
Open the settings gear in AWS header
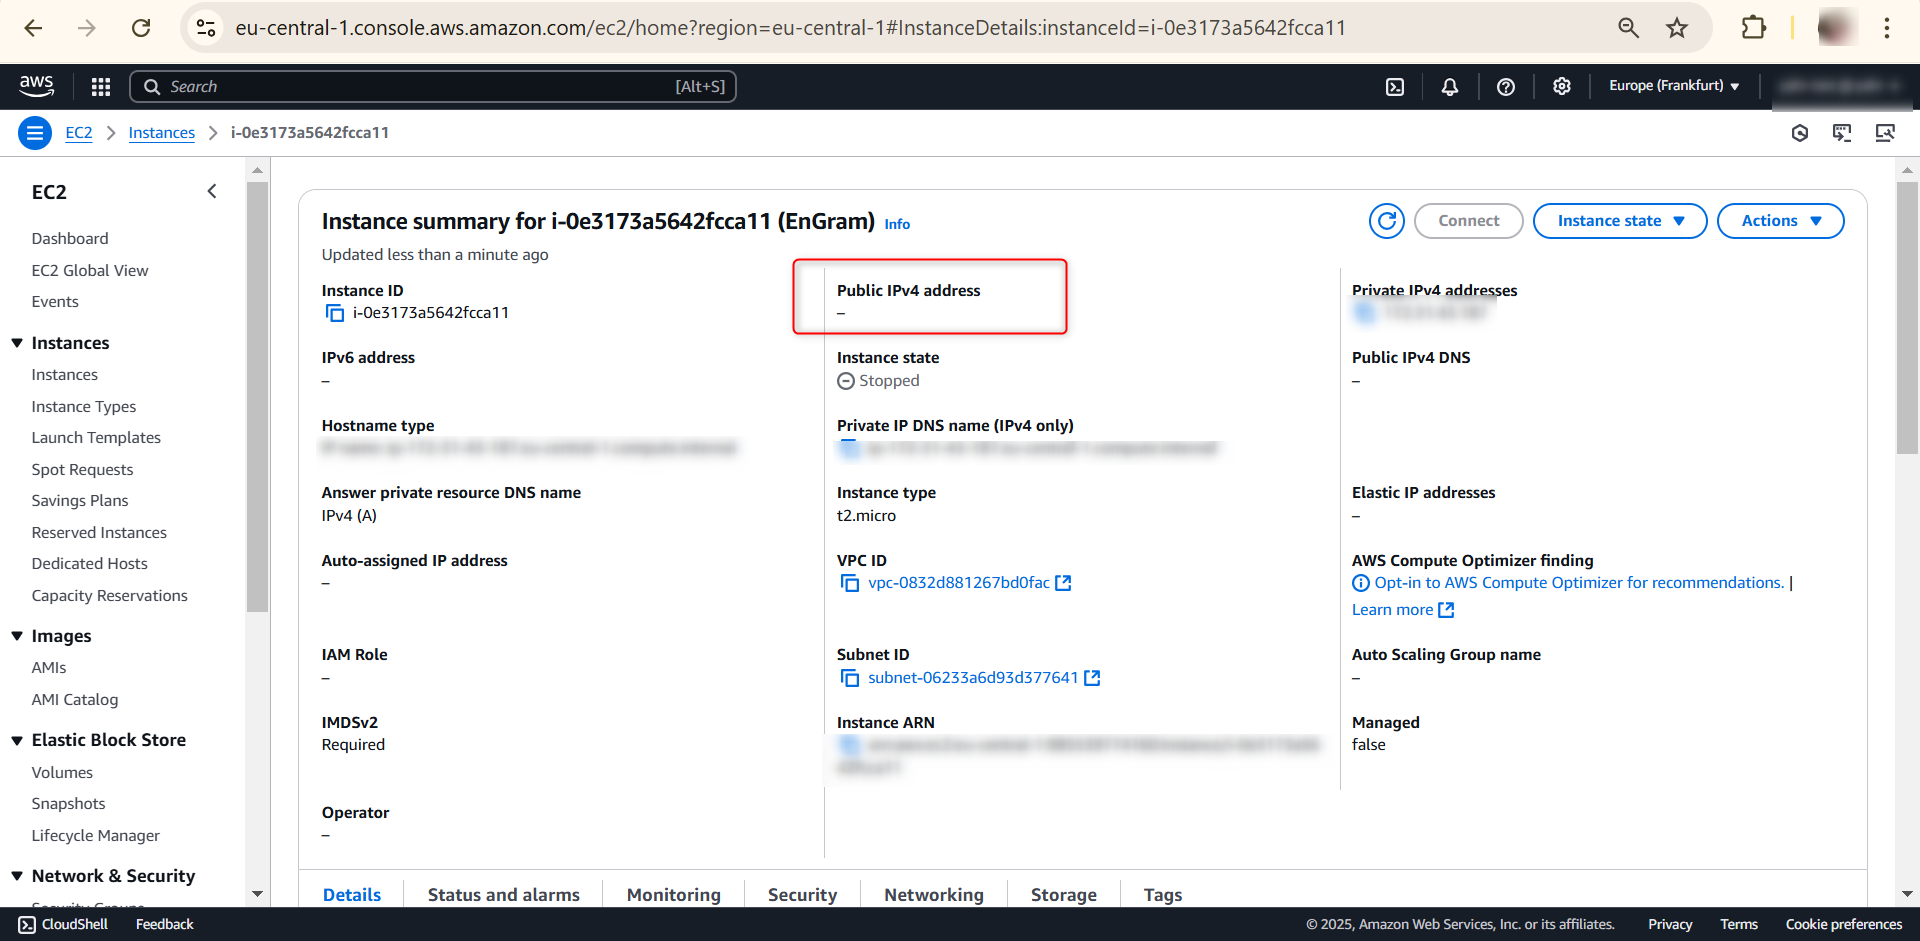pos(1561,87)
